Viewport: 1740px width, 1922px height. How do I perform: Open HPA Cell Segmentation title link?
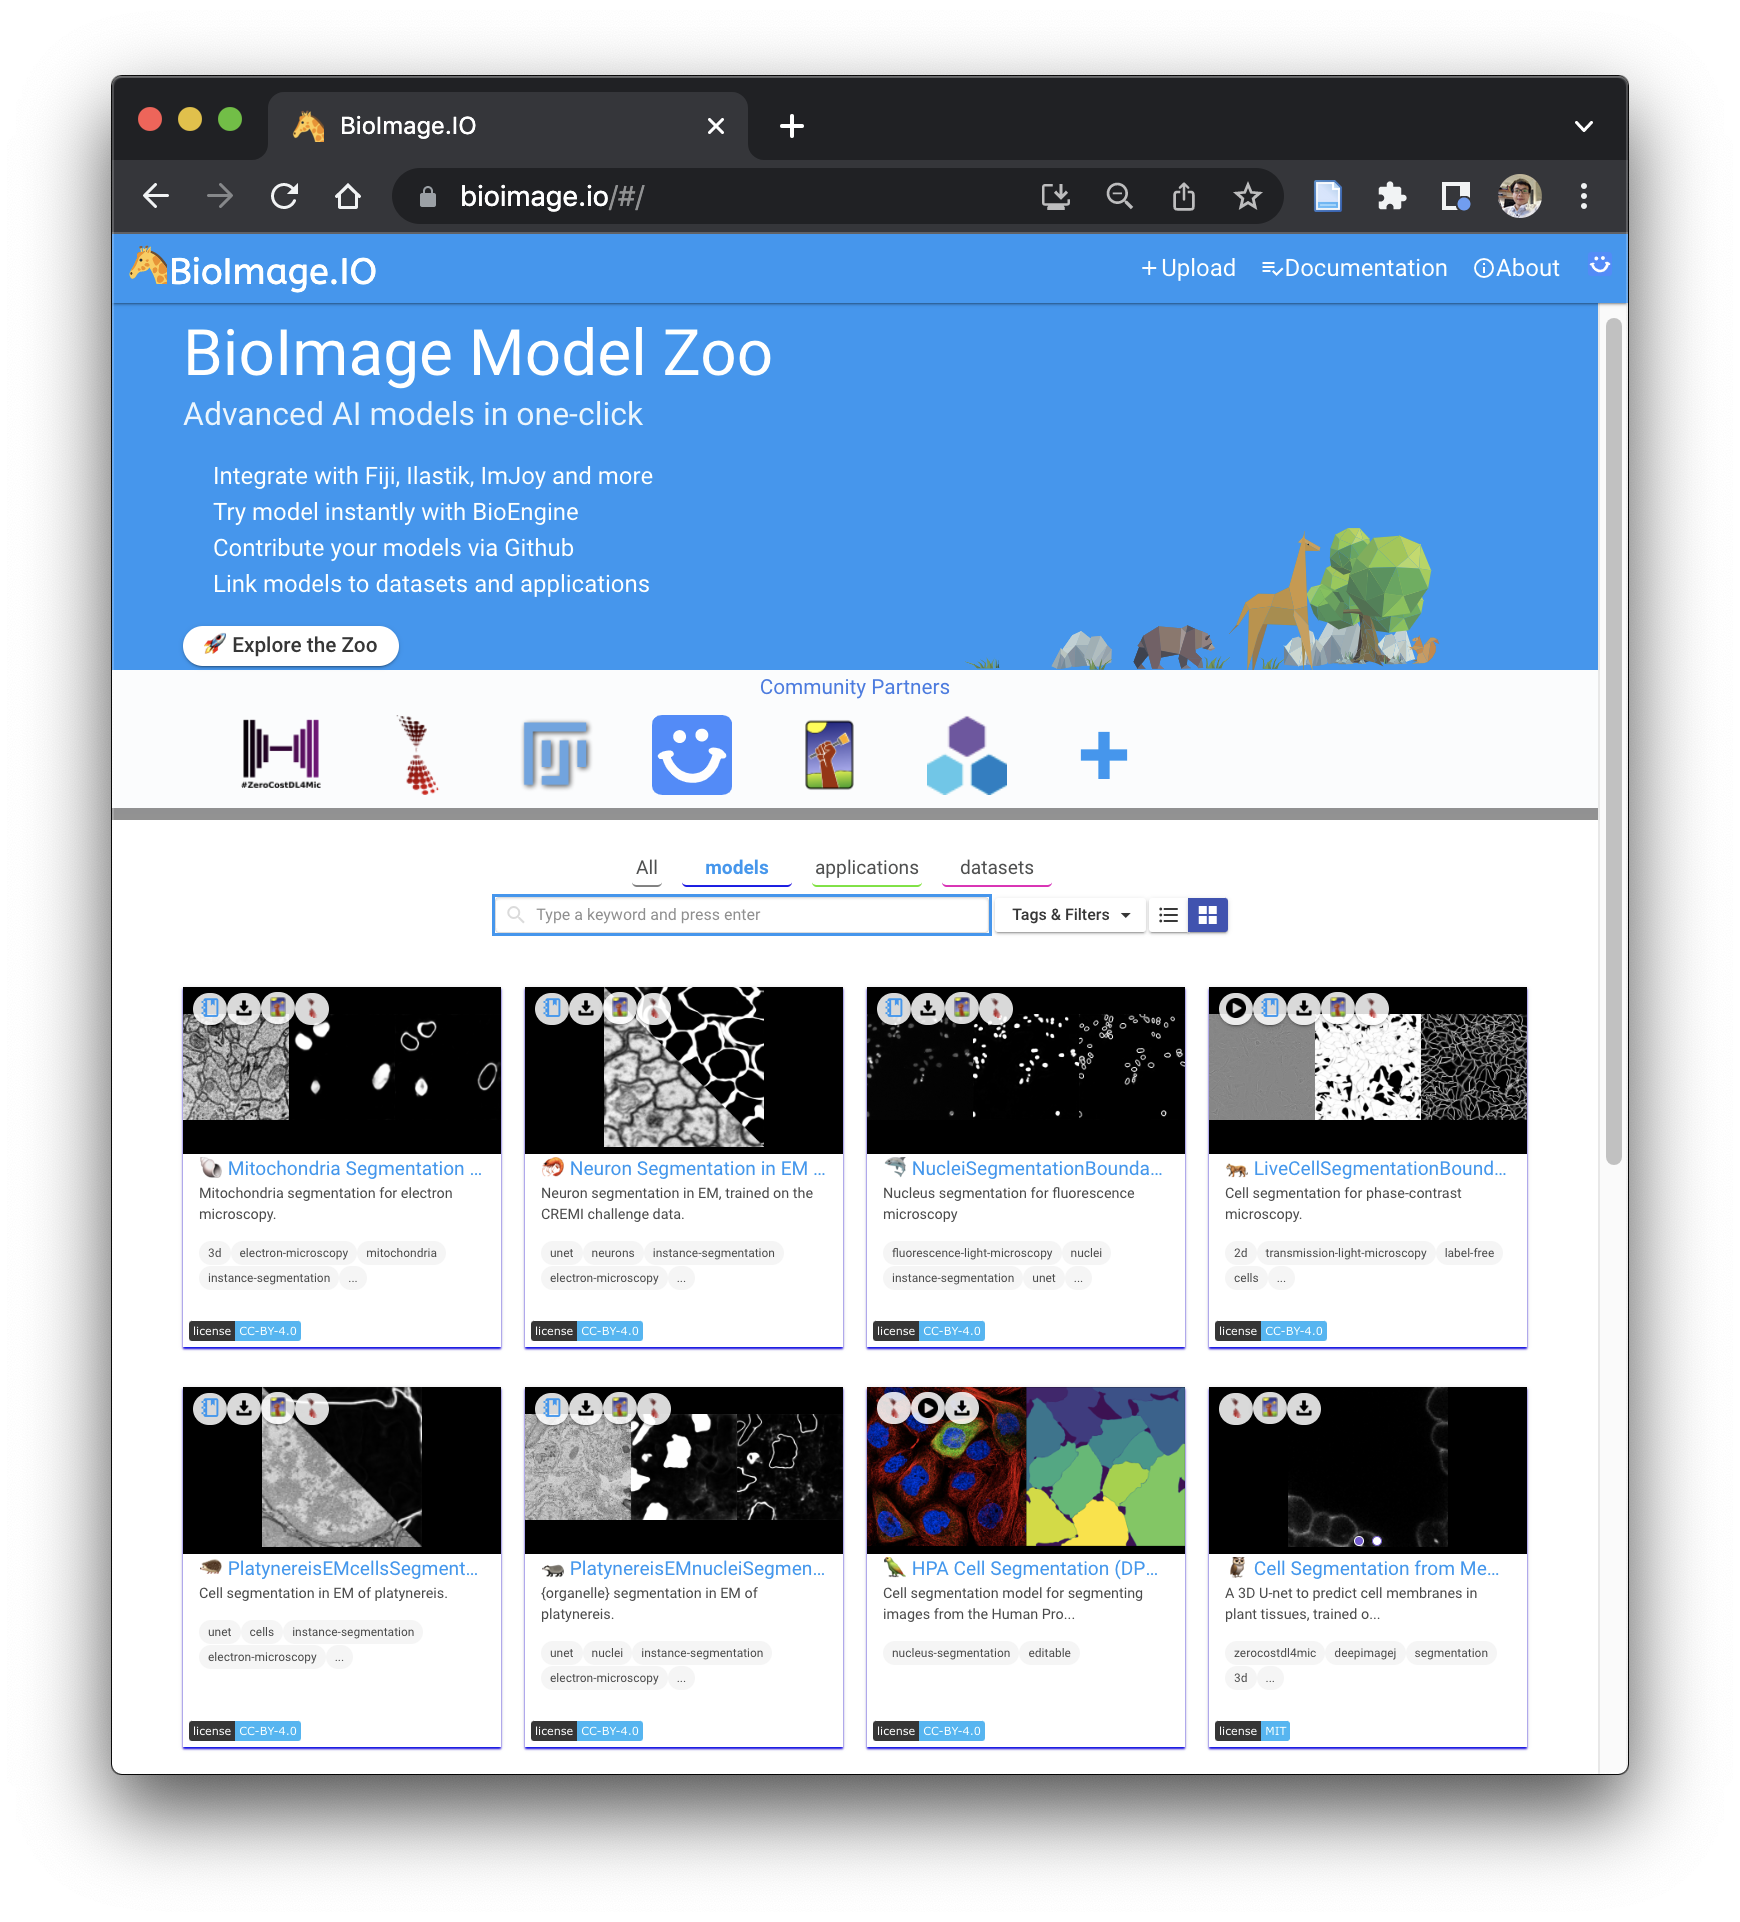[1034, 1568]
